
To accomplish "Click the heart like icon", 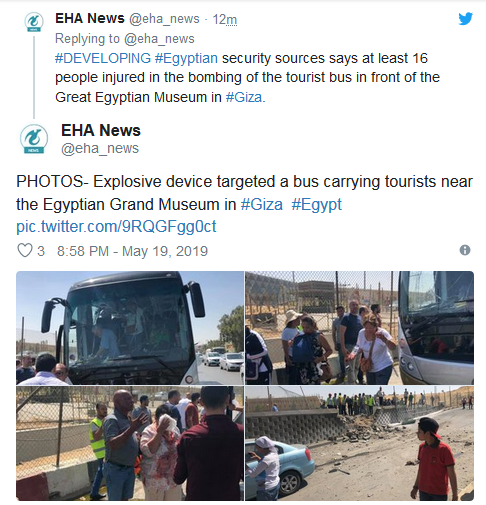I will pyautogui.click(x=25, y=250).
